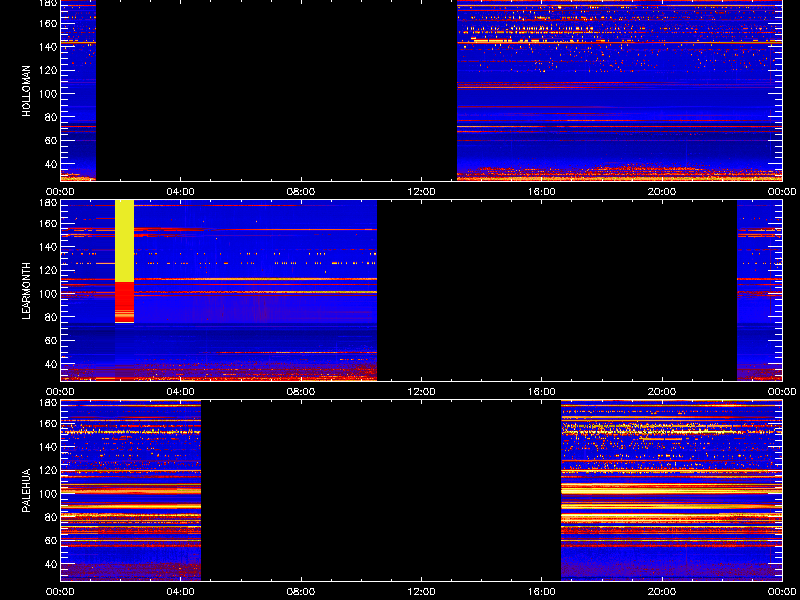Pick the 180 frequency label on Palehua axis
800x600 pixels.
tap(49, 403)
